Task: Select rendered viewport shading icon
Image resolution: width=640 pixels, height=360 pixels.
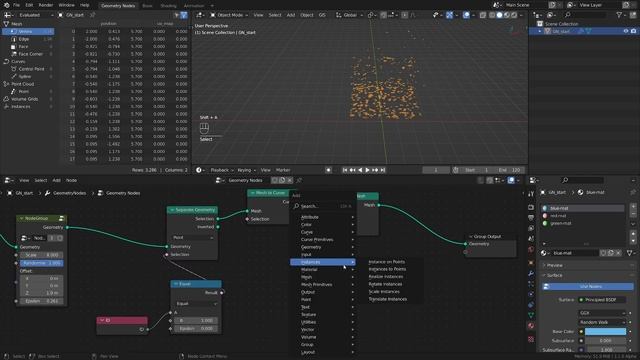Action: coord(514,15)
